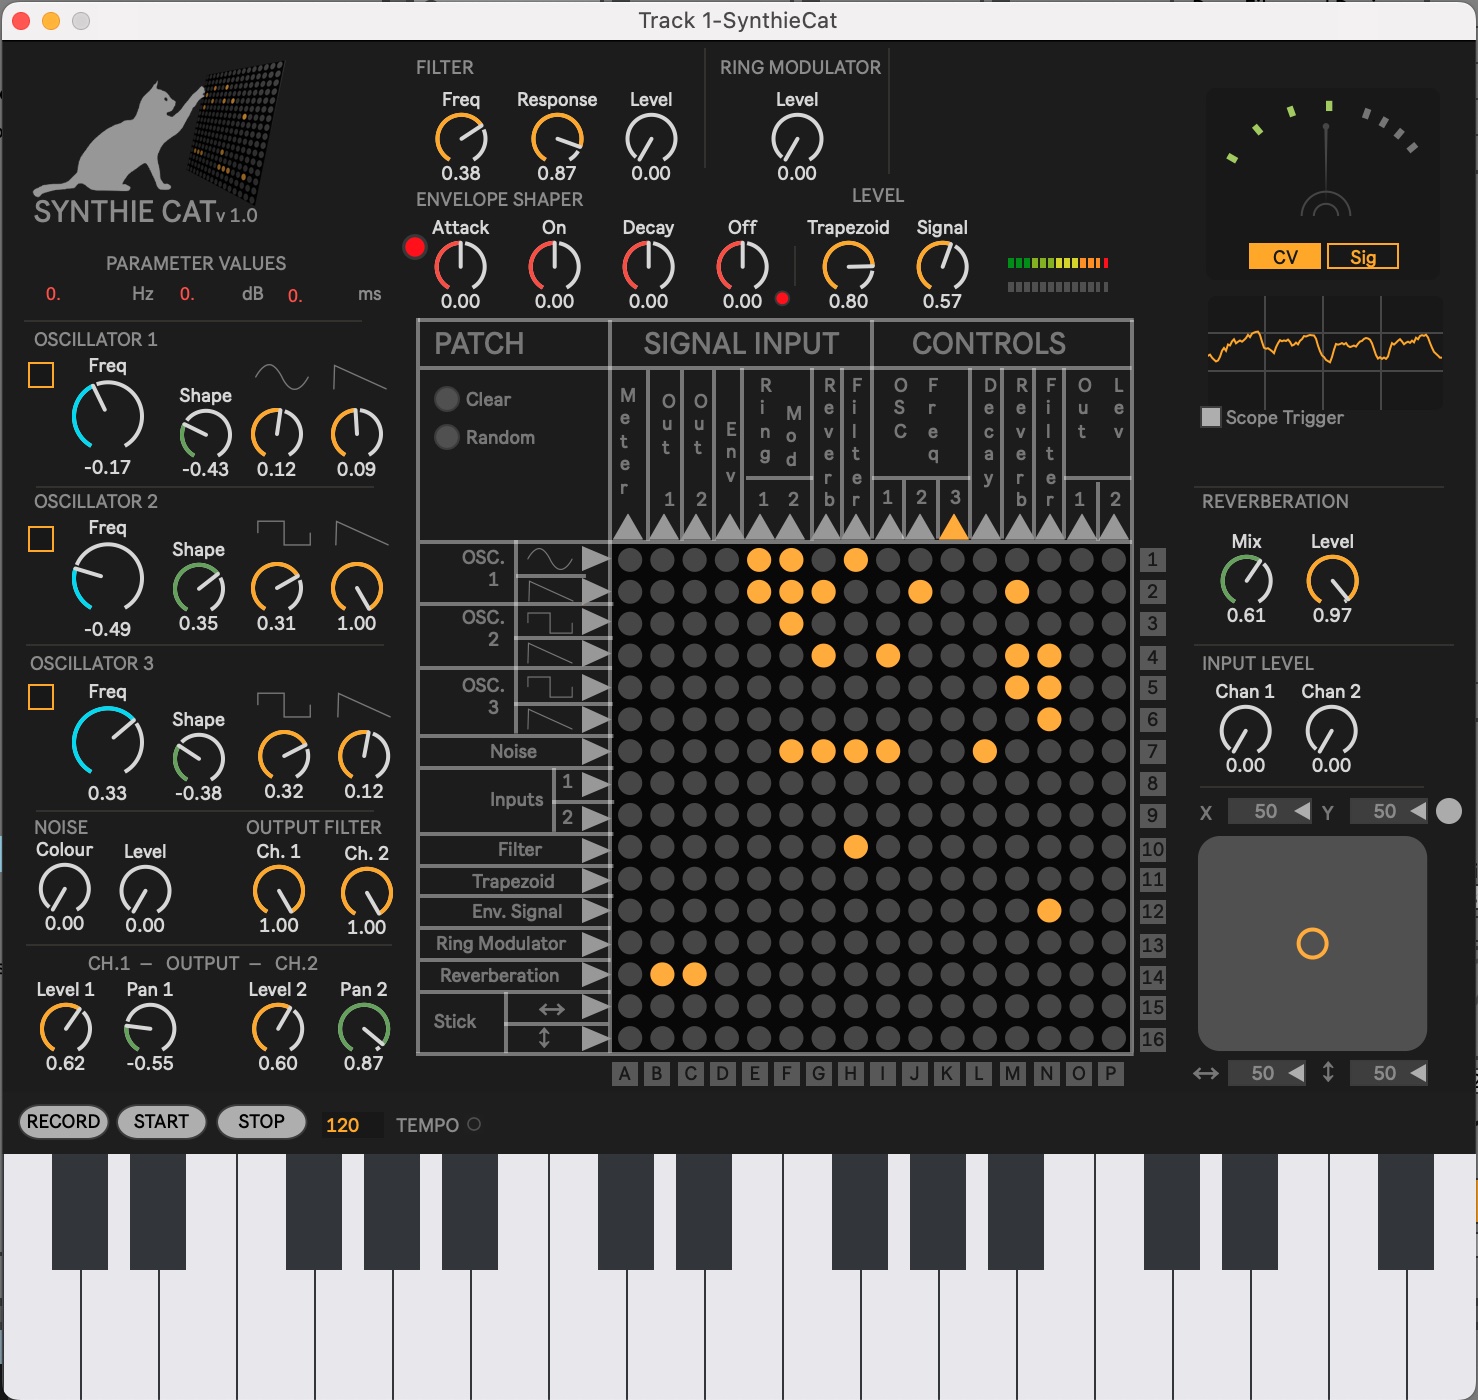Click the X value 50 stepper arrow
The image size is (1478, 1400).
[1302, 811]
